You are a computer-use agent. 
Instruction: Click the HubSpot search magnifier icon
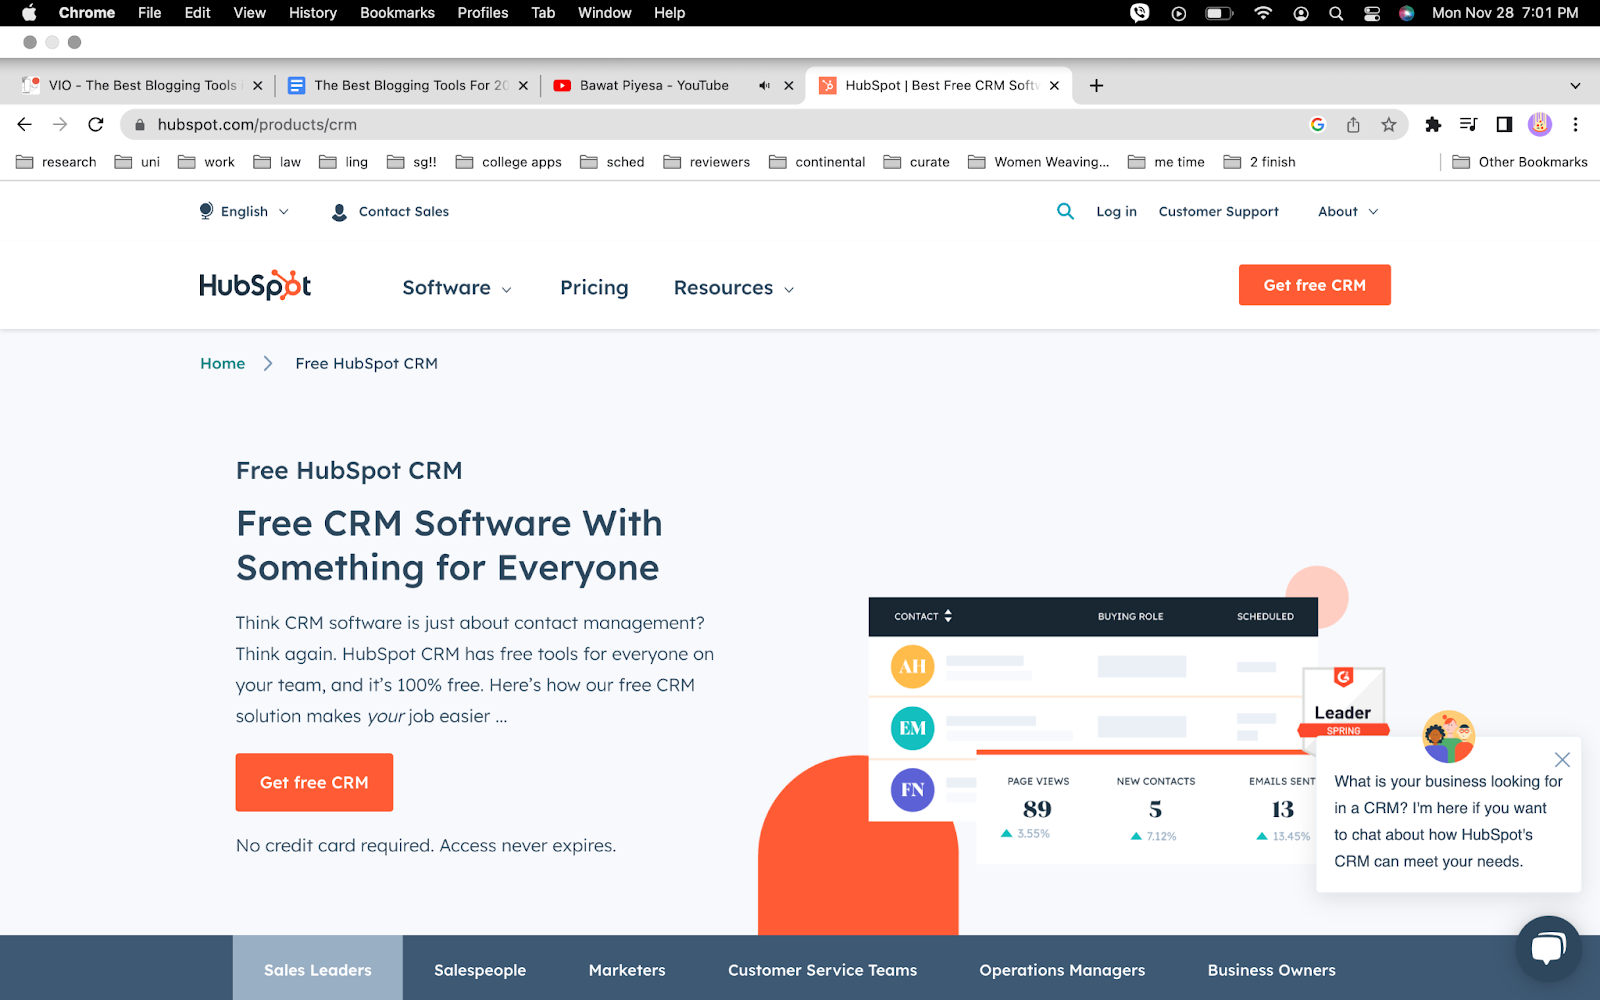pos(1065,211)
